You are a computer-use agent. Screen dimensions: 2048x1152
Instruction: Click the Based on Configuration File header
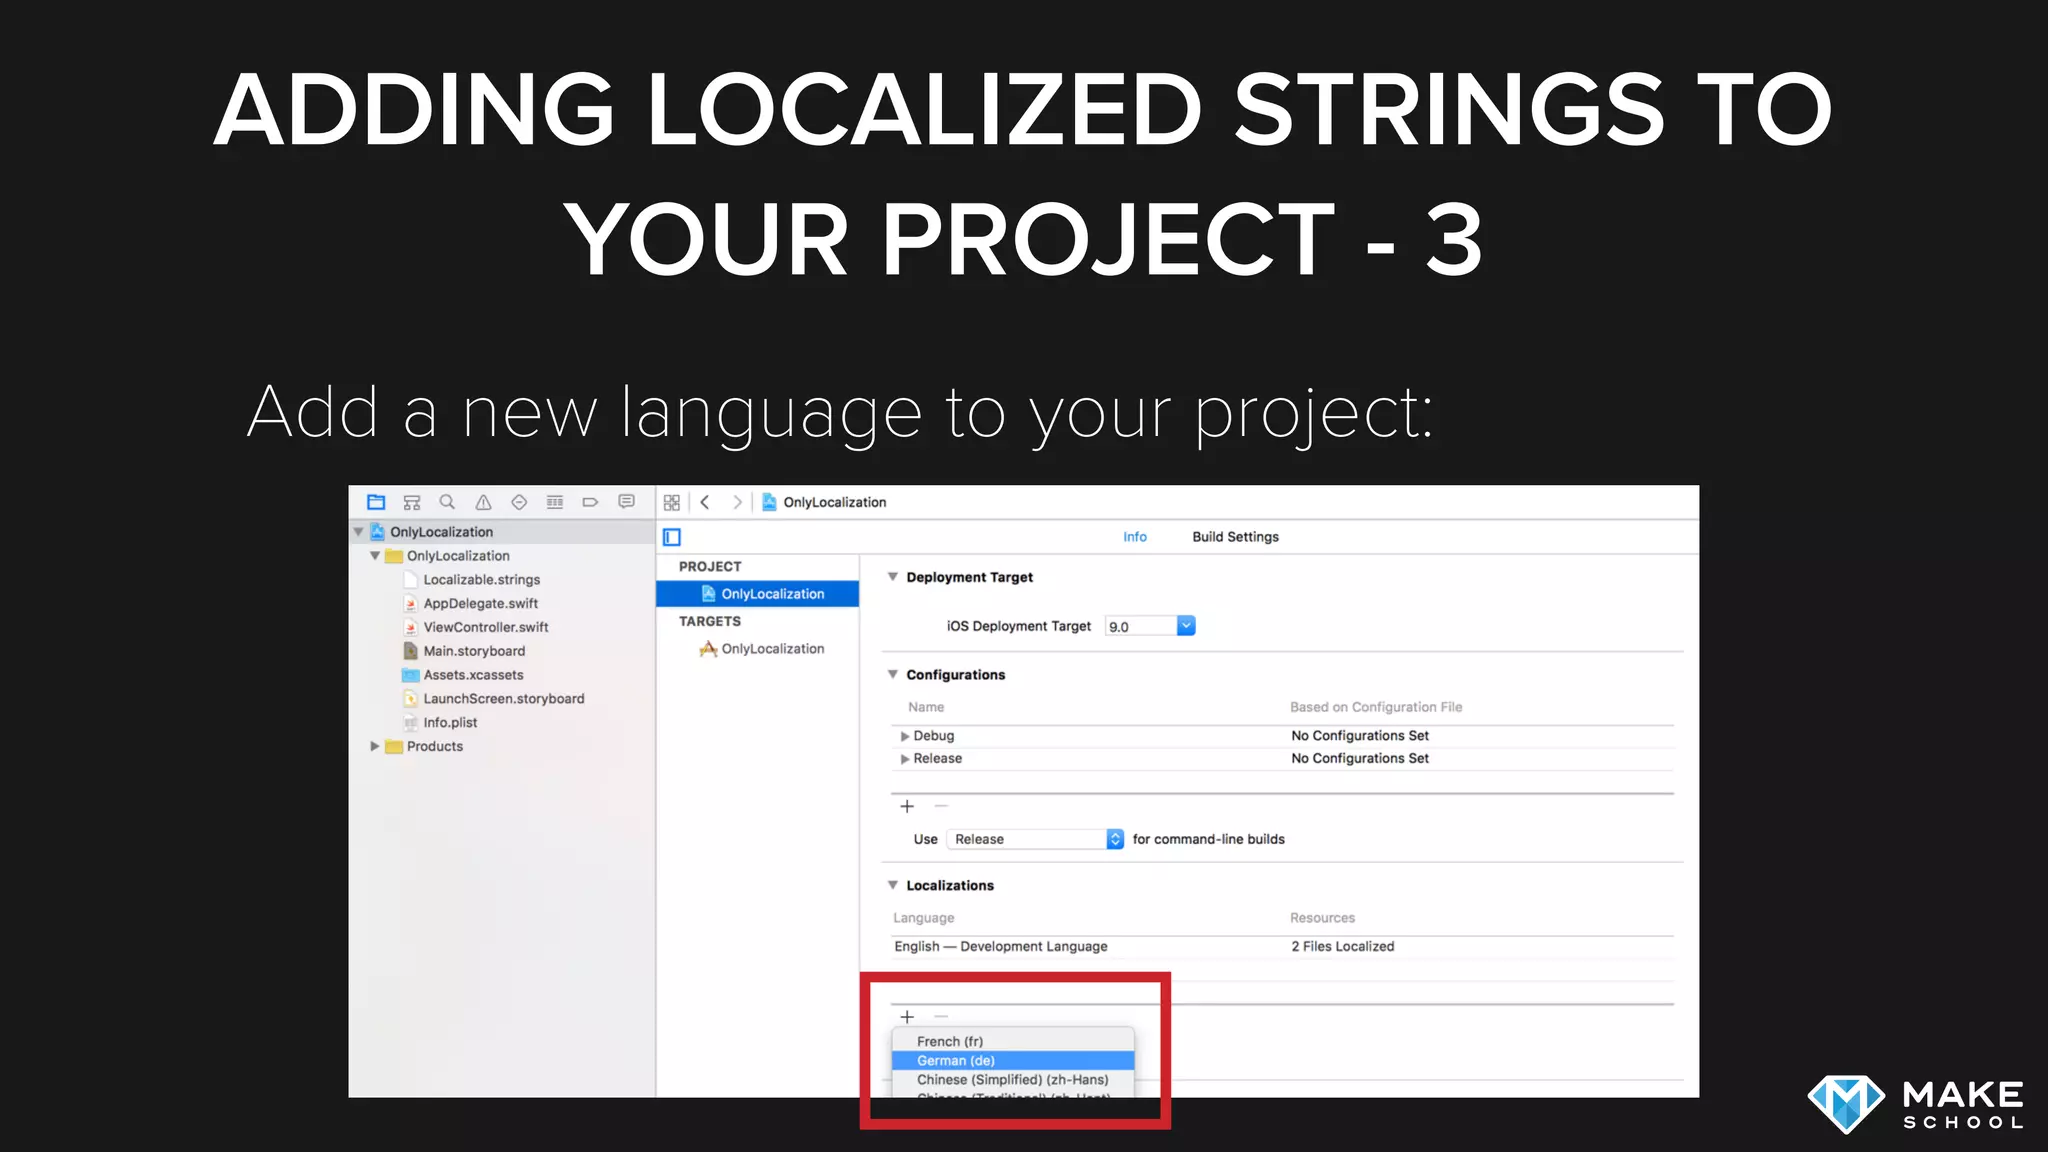1375,707
